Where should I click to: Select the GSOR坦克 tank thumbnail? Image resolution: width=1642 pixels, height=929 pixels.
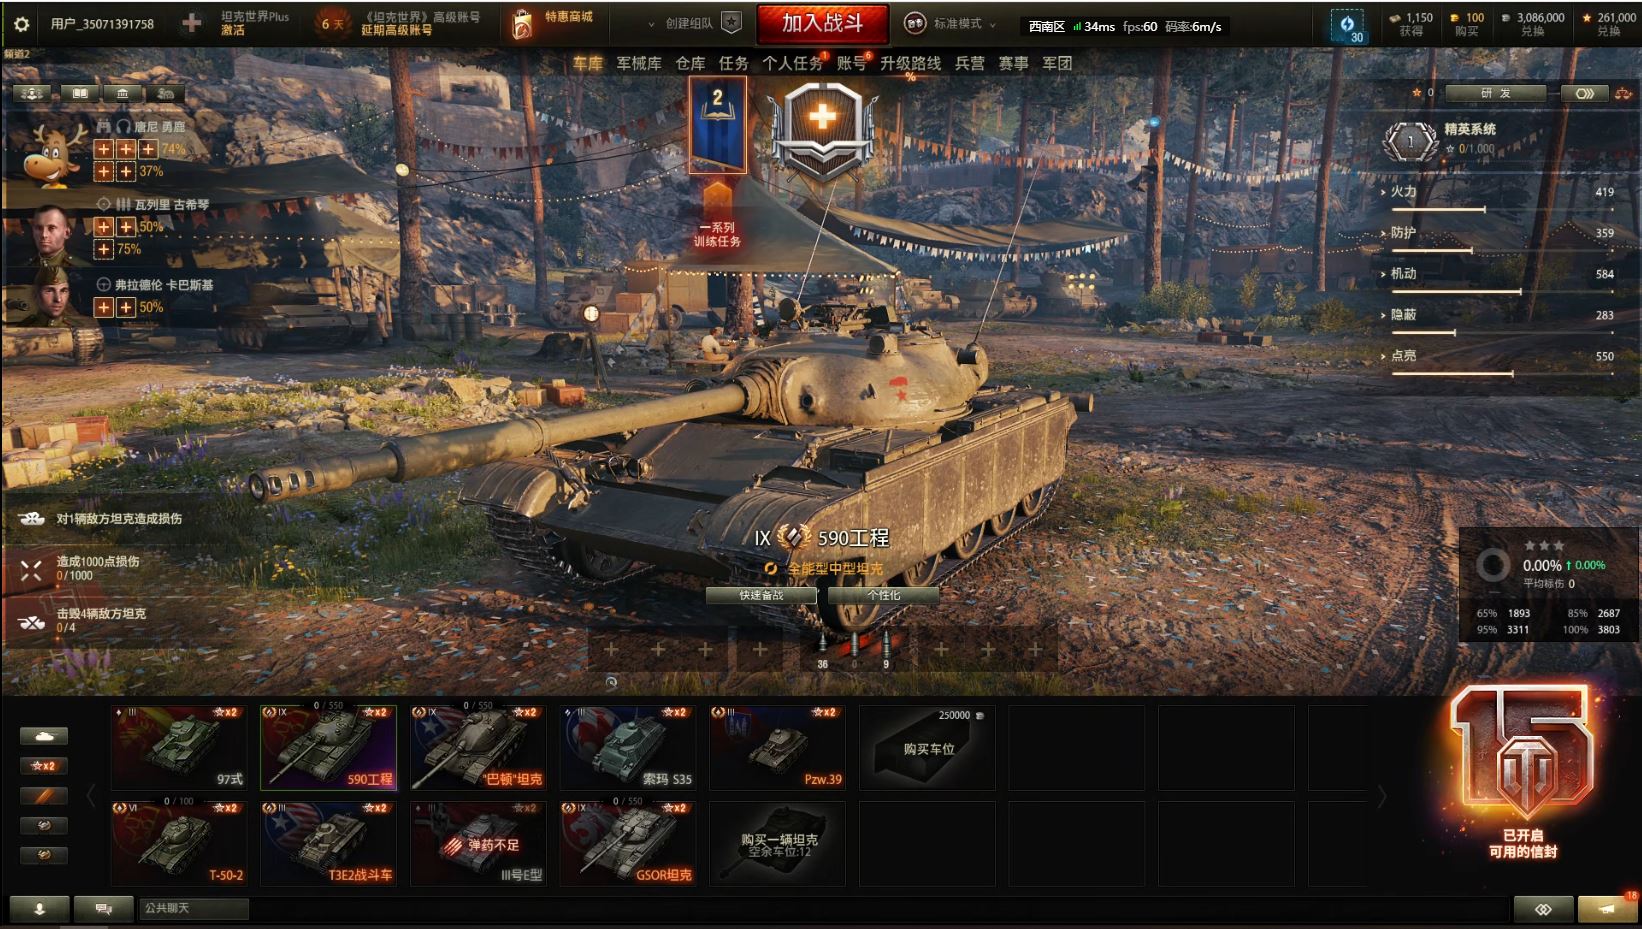pyautogui.click(x=628, y=842)
